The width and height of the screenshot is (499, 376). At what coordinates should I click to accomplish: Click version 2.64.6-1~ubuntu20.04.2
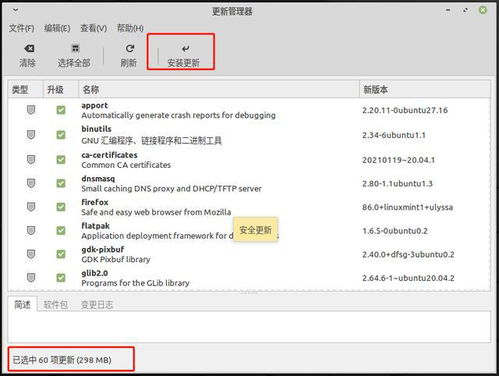point(408,278)
